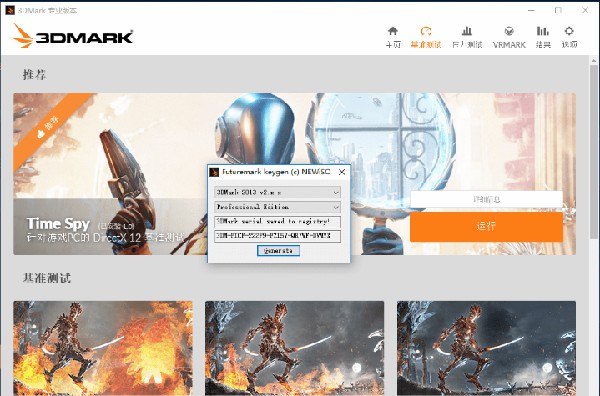Open the Benchmarks (基准测试) tab

pos(426,37)
